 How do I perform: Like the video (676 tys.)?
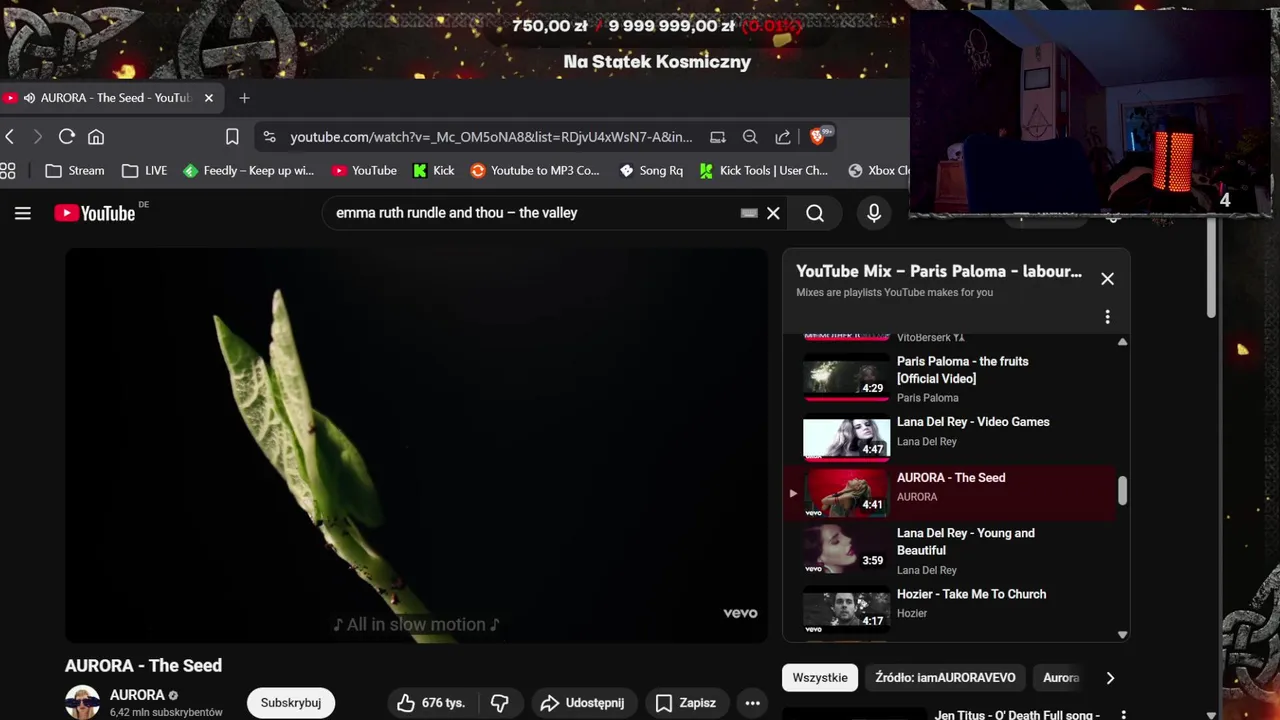click(x=432, y=703)
